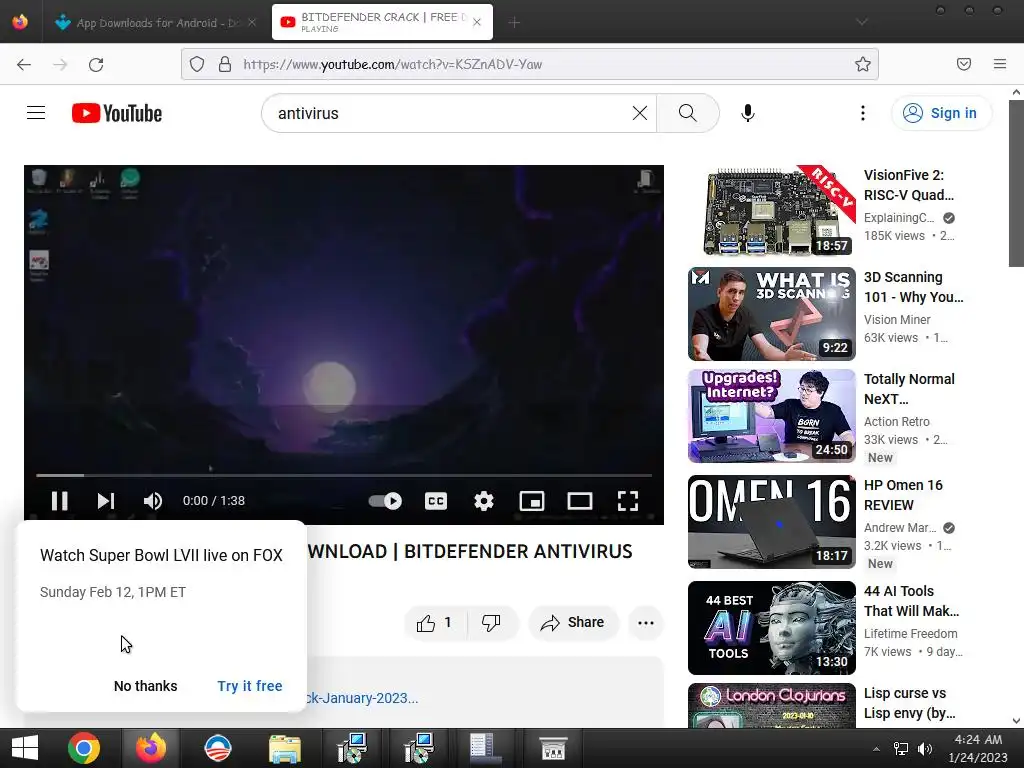
Task: Go forward in Firefox
Action: click(x=60, y=64)
